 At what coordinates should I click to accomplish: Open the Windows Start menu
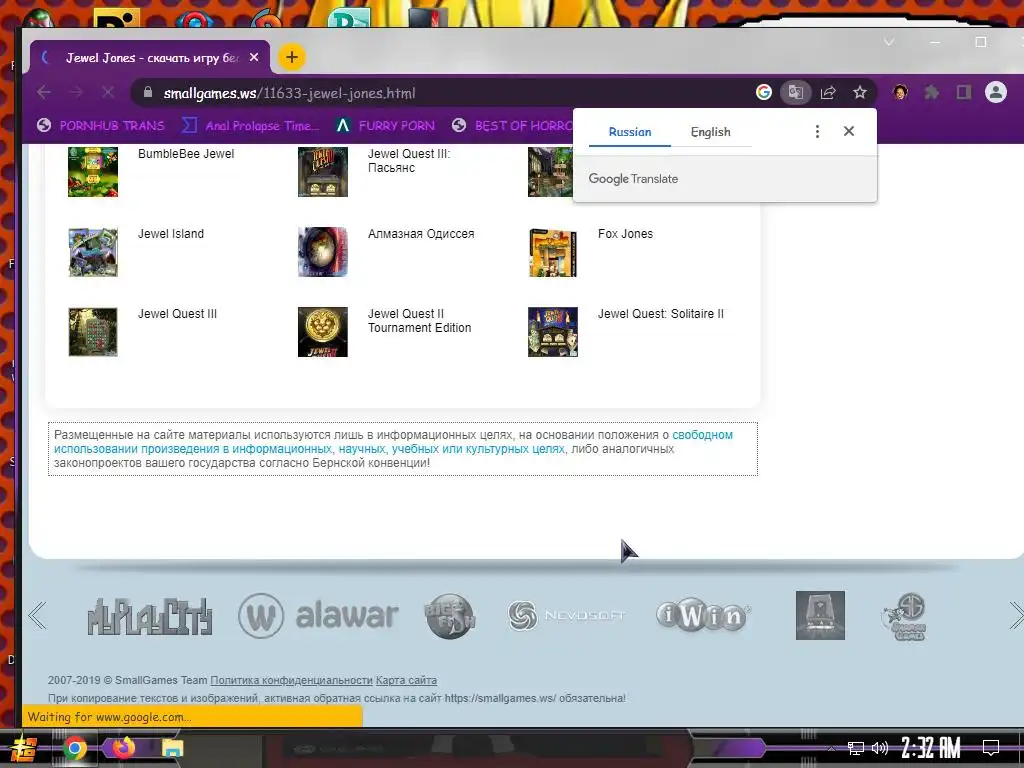pyautogui.click(x=25, y=748)
